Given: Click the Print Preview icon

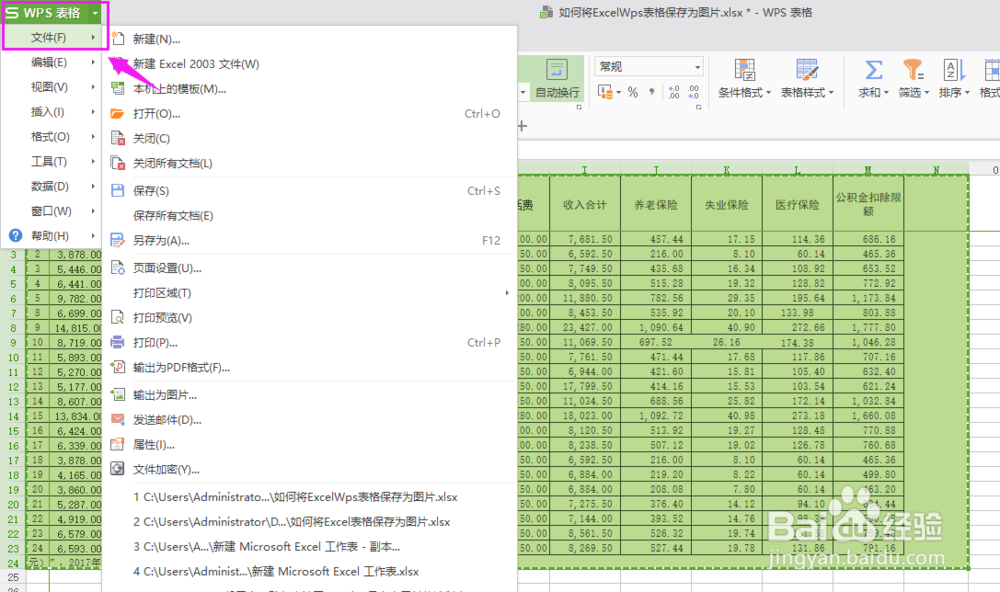Looking at the screenshot, I should pyautogui.click(x=117, y=318).
